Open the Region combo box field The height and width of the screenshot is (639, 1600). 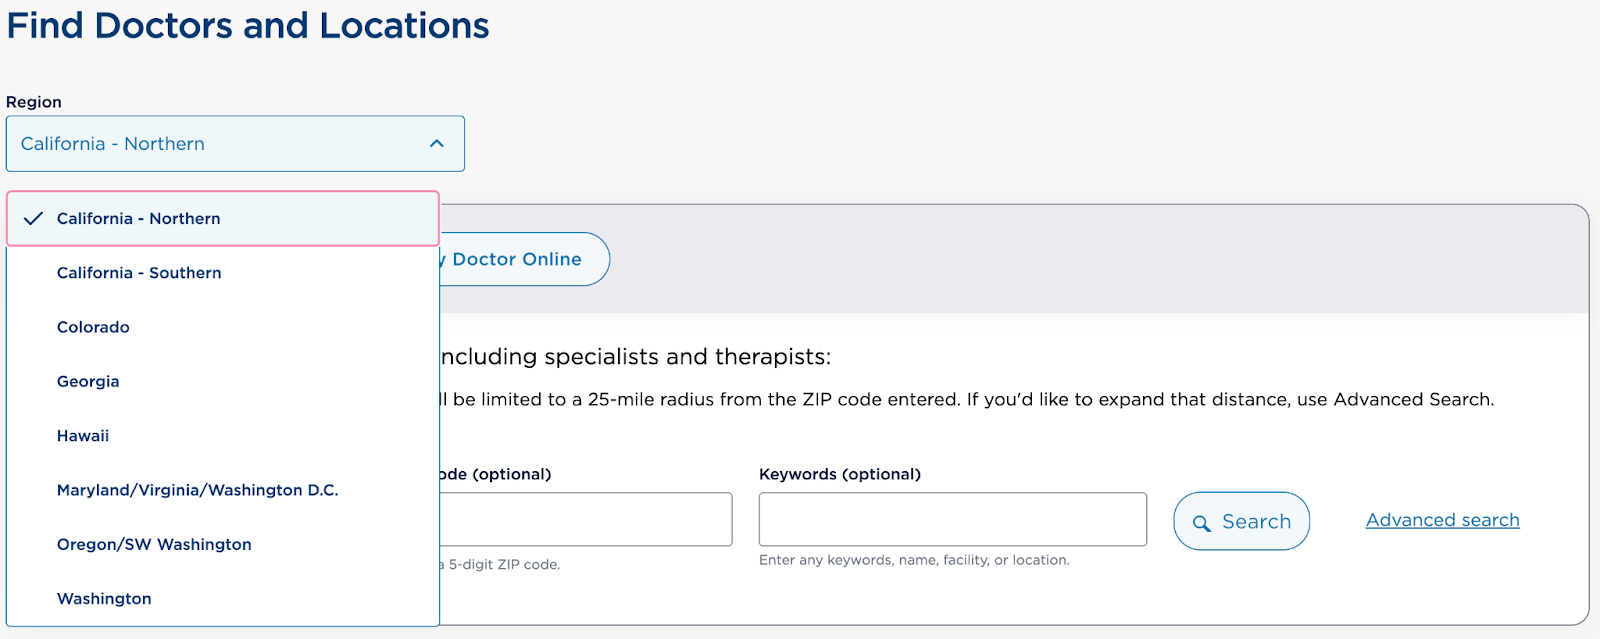coord(220,144)
